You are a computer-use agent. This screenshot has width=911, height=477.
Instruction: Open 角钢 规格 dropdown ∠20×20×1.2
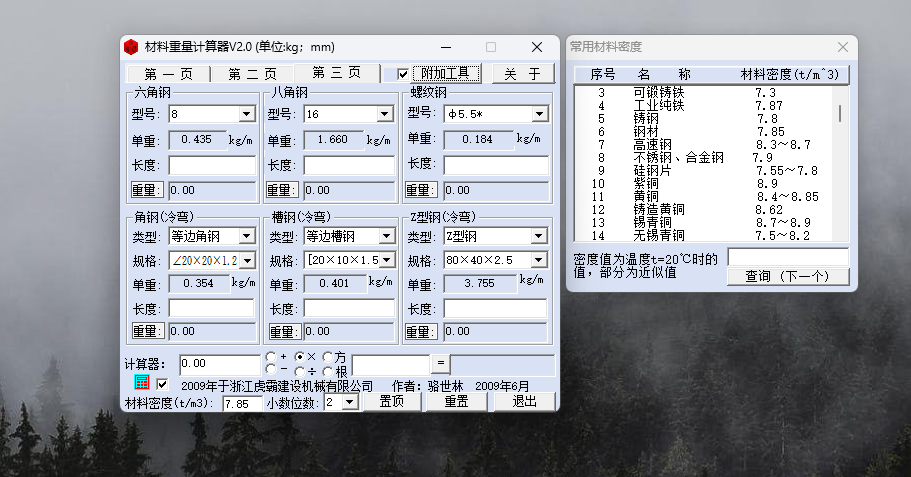click(x=248, y=261)
